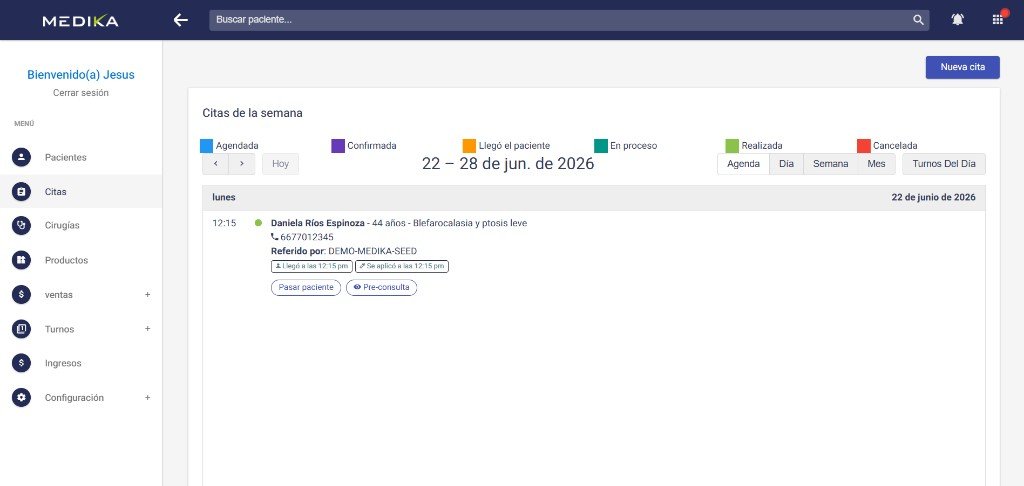
Task: Open the notifications bell
Action: [x=957, y=20]
